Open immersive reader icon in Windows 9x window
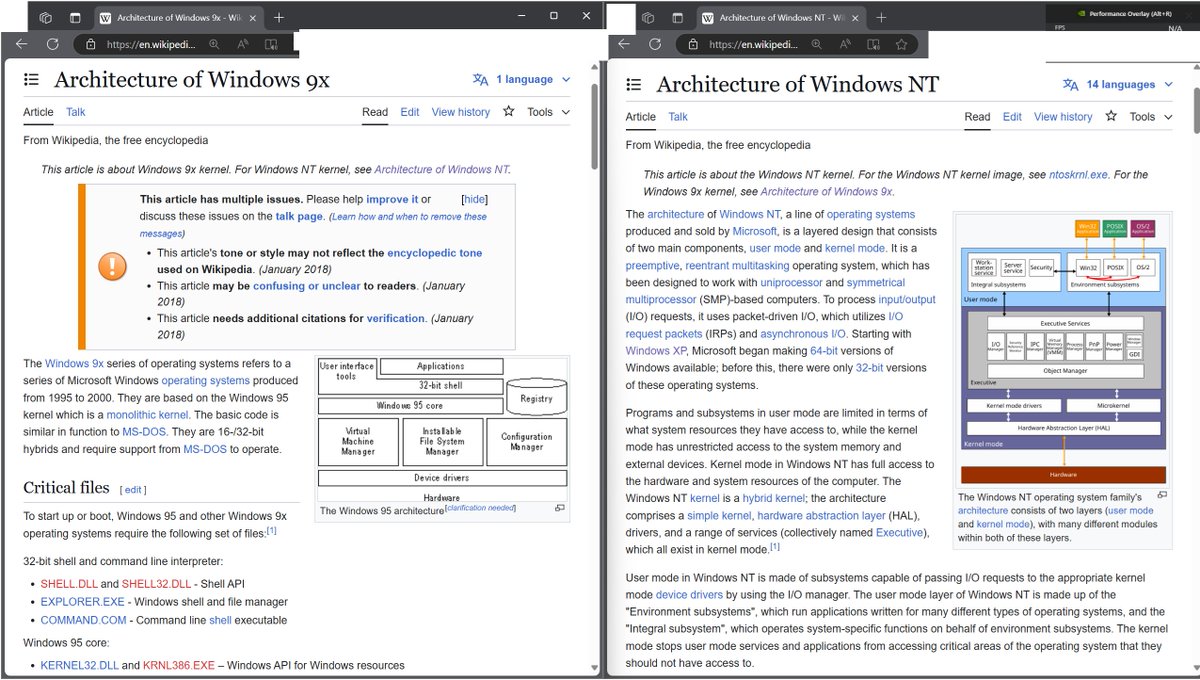Screen dimensions: 1200x680 (271, 44)
